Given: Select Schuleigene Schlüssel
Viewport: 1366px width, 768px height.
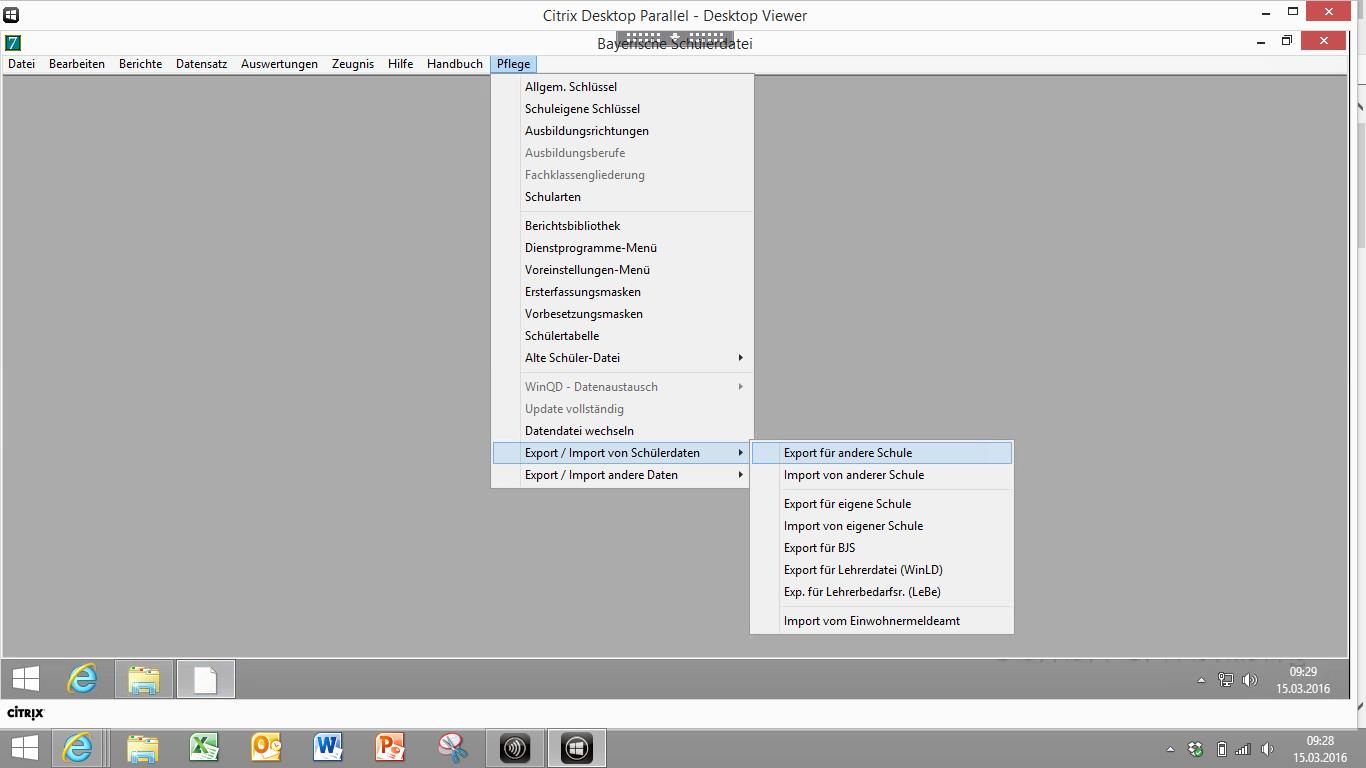Looking at the screenshot, I should (x=622, y=109).
